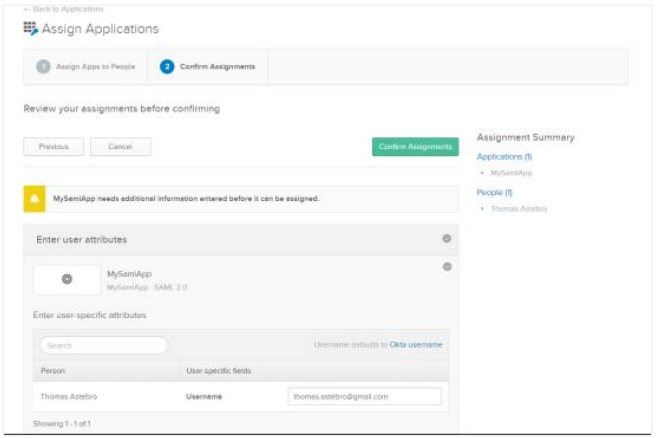Image resolution: width=657 pixels, height=438 pixels.
Task: Select Thomas Astebro table row name
Action: click(69, 397)
